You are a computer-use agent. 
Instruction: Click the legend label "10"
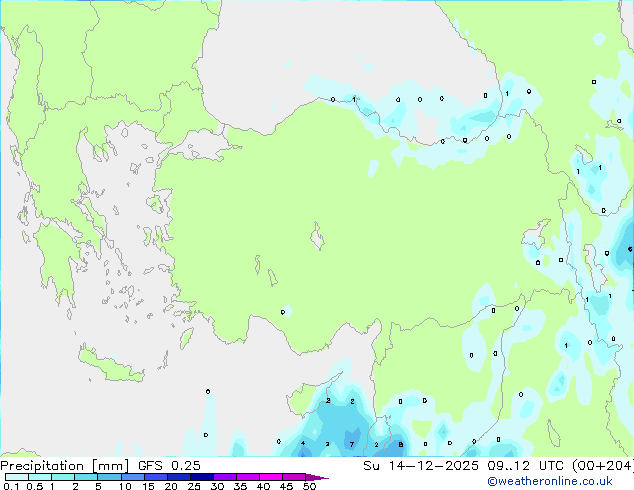click(x=125, y=486)
